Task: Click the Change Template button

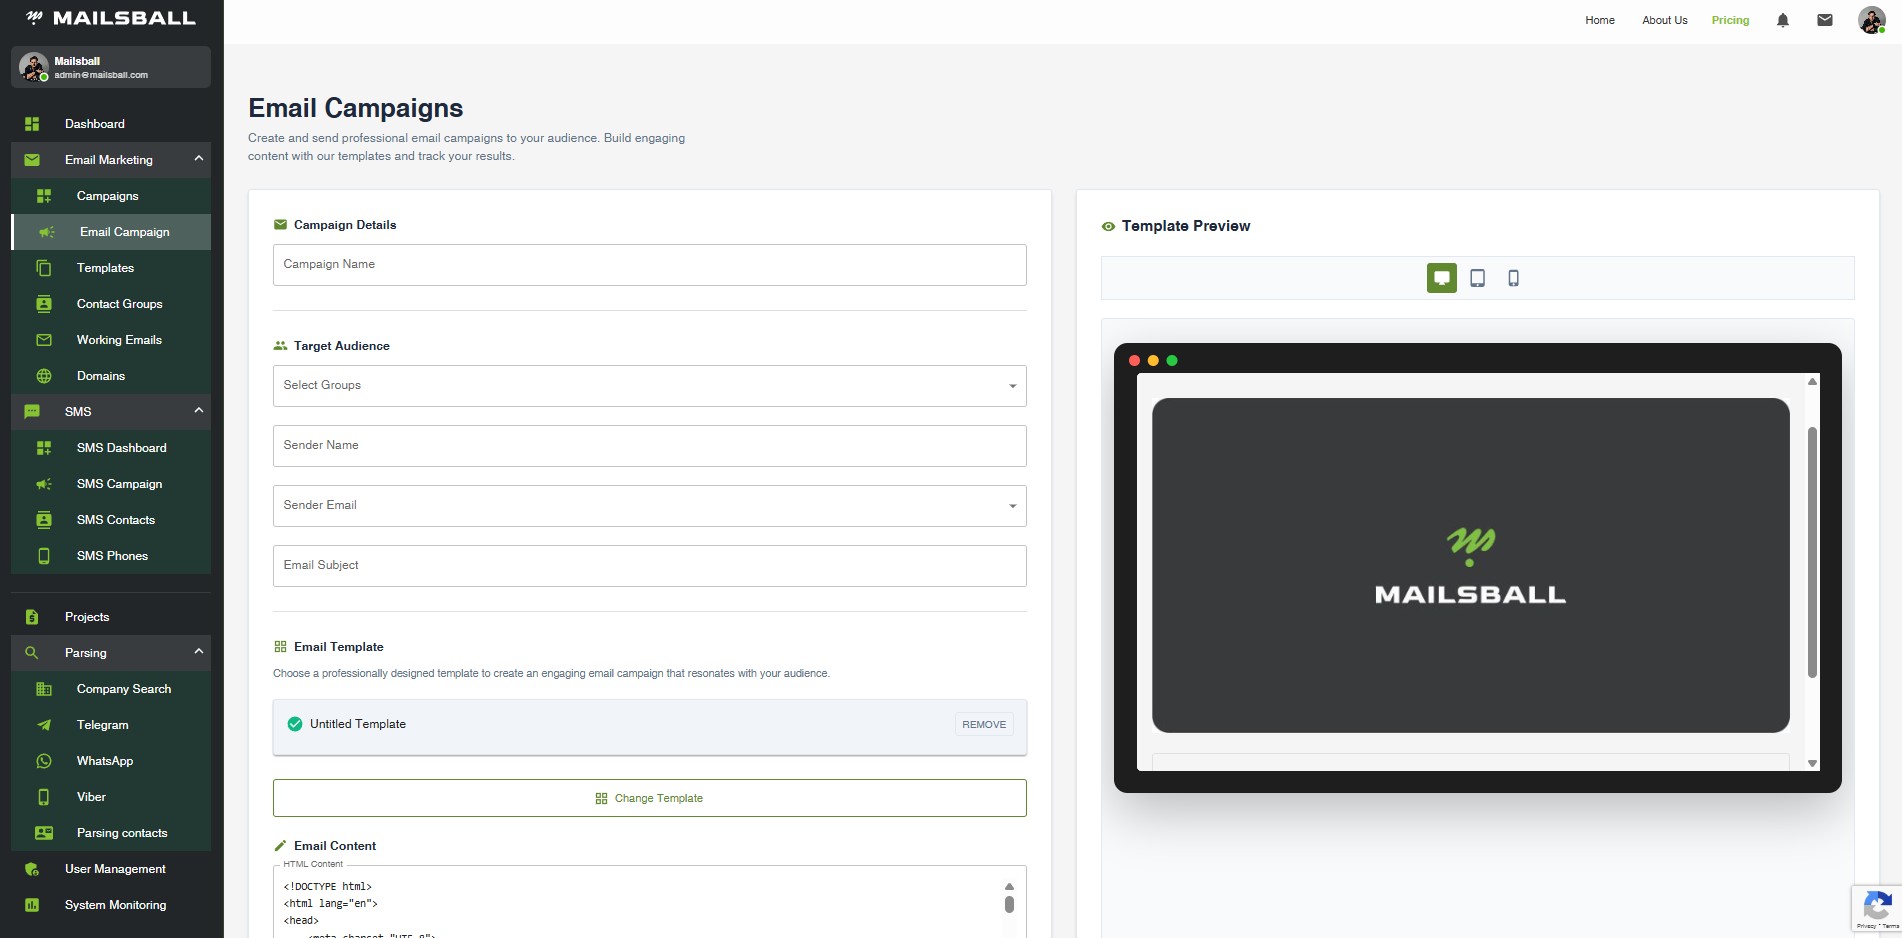Action: tap(649, 798)
